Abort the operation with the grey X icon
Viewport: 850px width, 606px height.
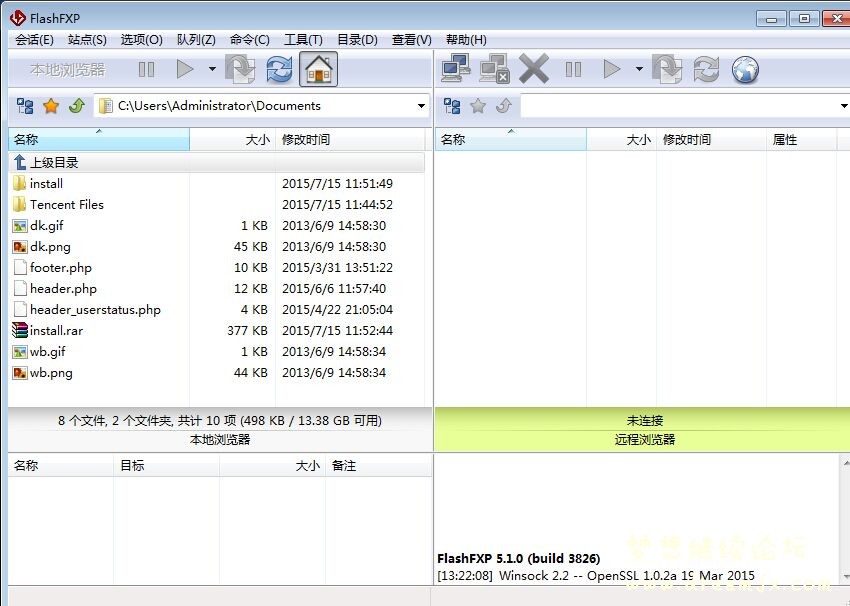tap(534, 69)
